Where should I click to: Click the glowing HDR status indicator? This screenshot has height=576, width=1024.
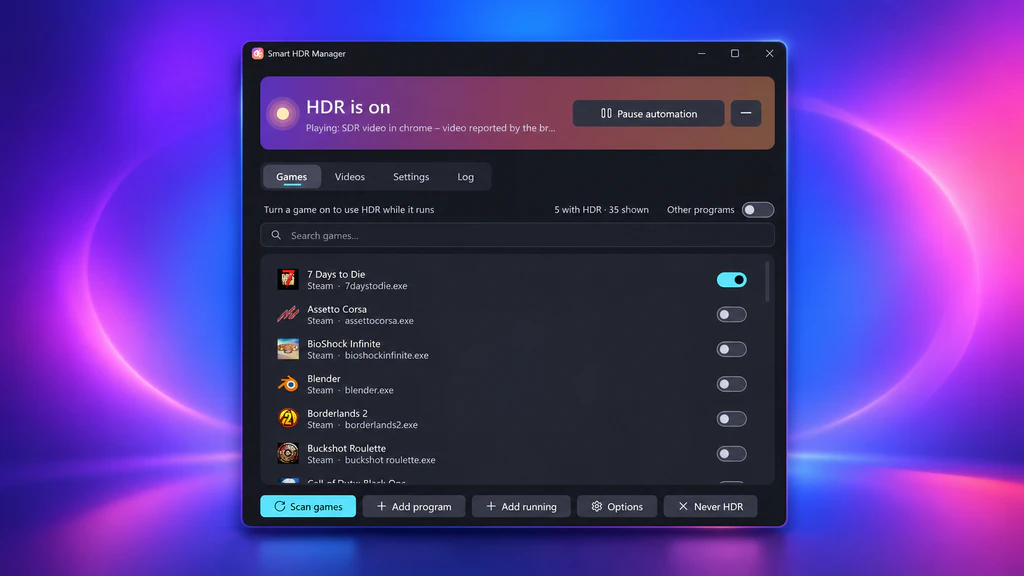[283, 114]
